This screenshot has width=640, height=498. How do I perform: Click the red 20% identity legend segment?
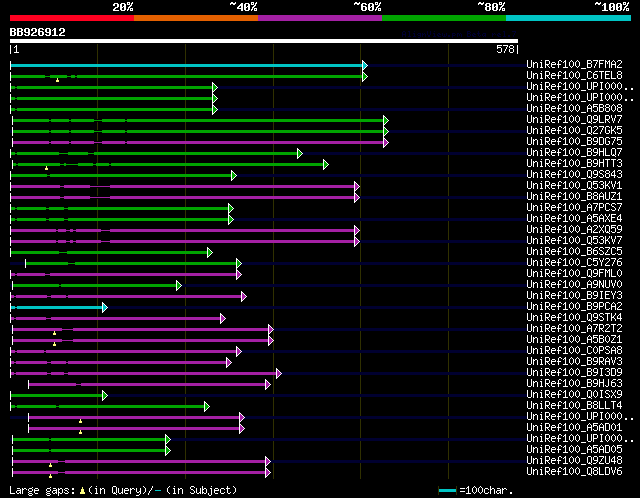(72, 18)
